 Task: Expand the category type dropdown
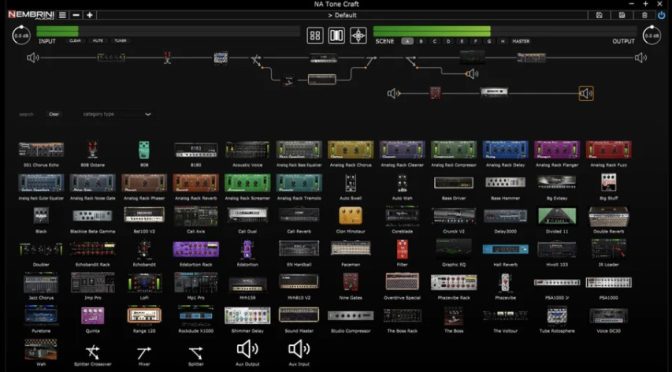(x=117, y=114)
